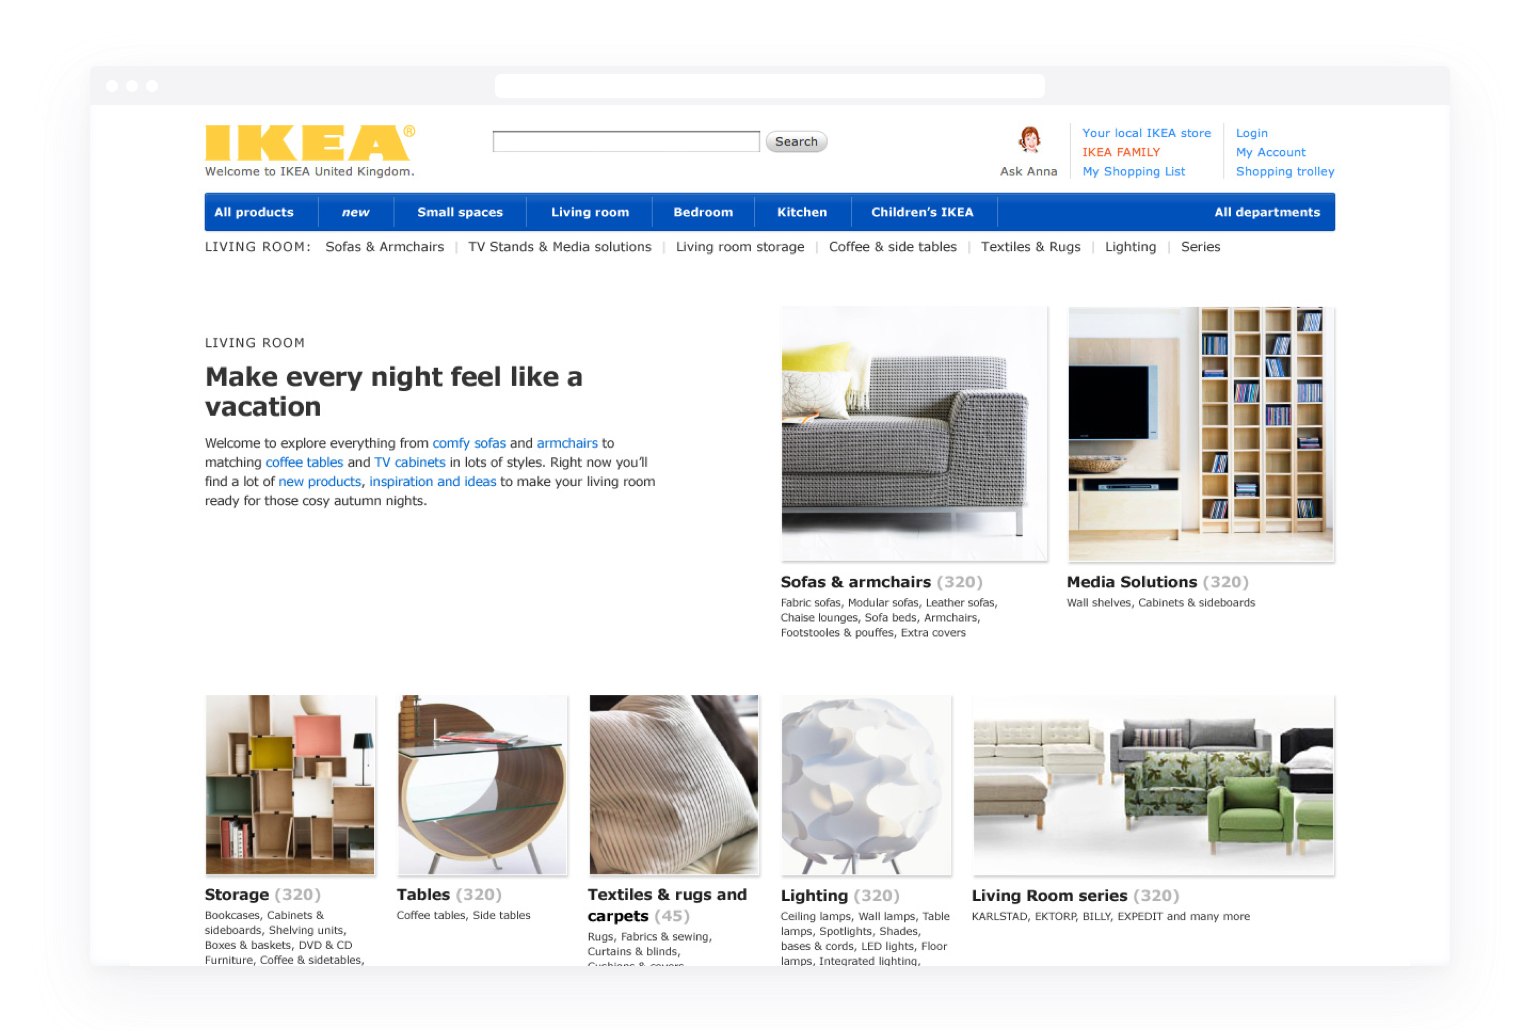The height and width of the screenshot is (1030, 1540).
Task: Click "Coffee tables, Side tables" description
Action: pyautogui.click(x=463, y=916)
